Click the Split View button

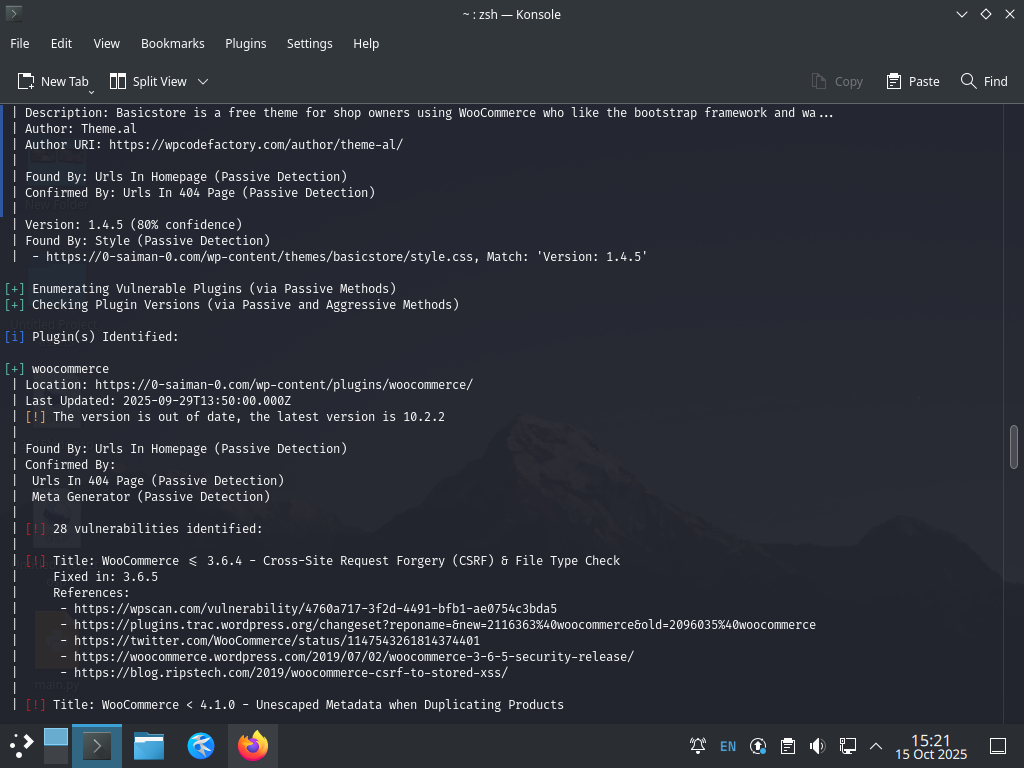pyautogui.click(x=149, y=82)
